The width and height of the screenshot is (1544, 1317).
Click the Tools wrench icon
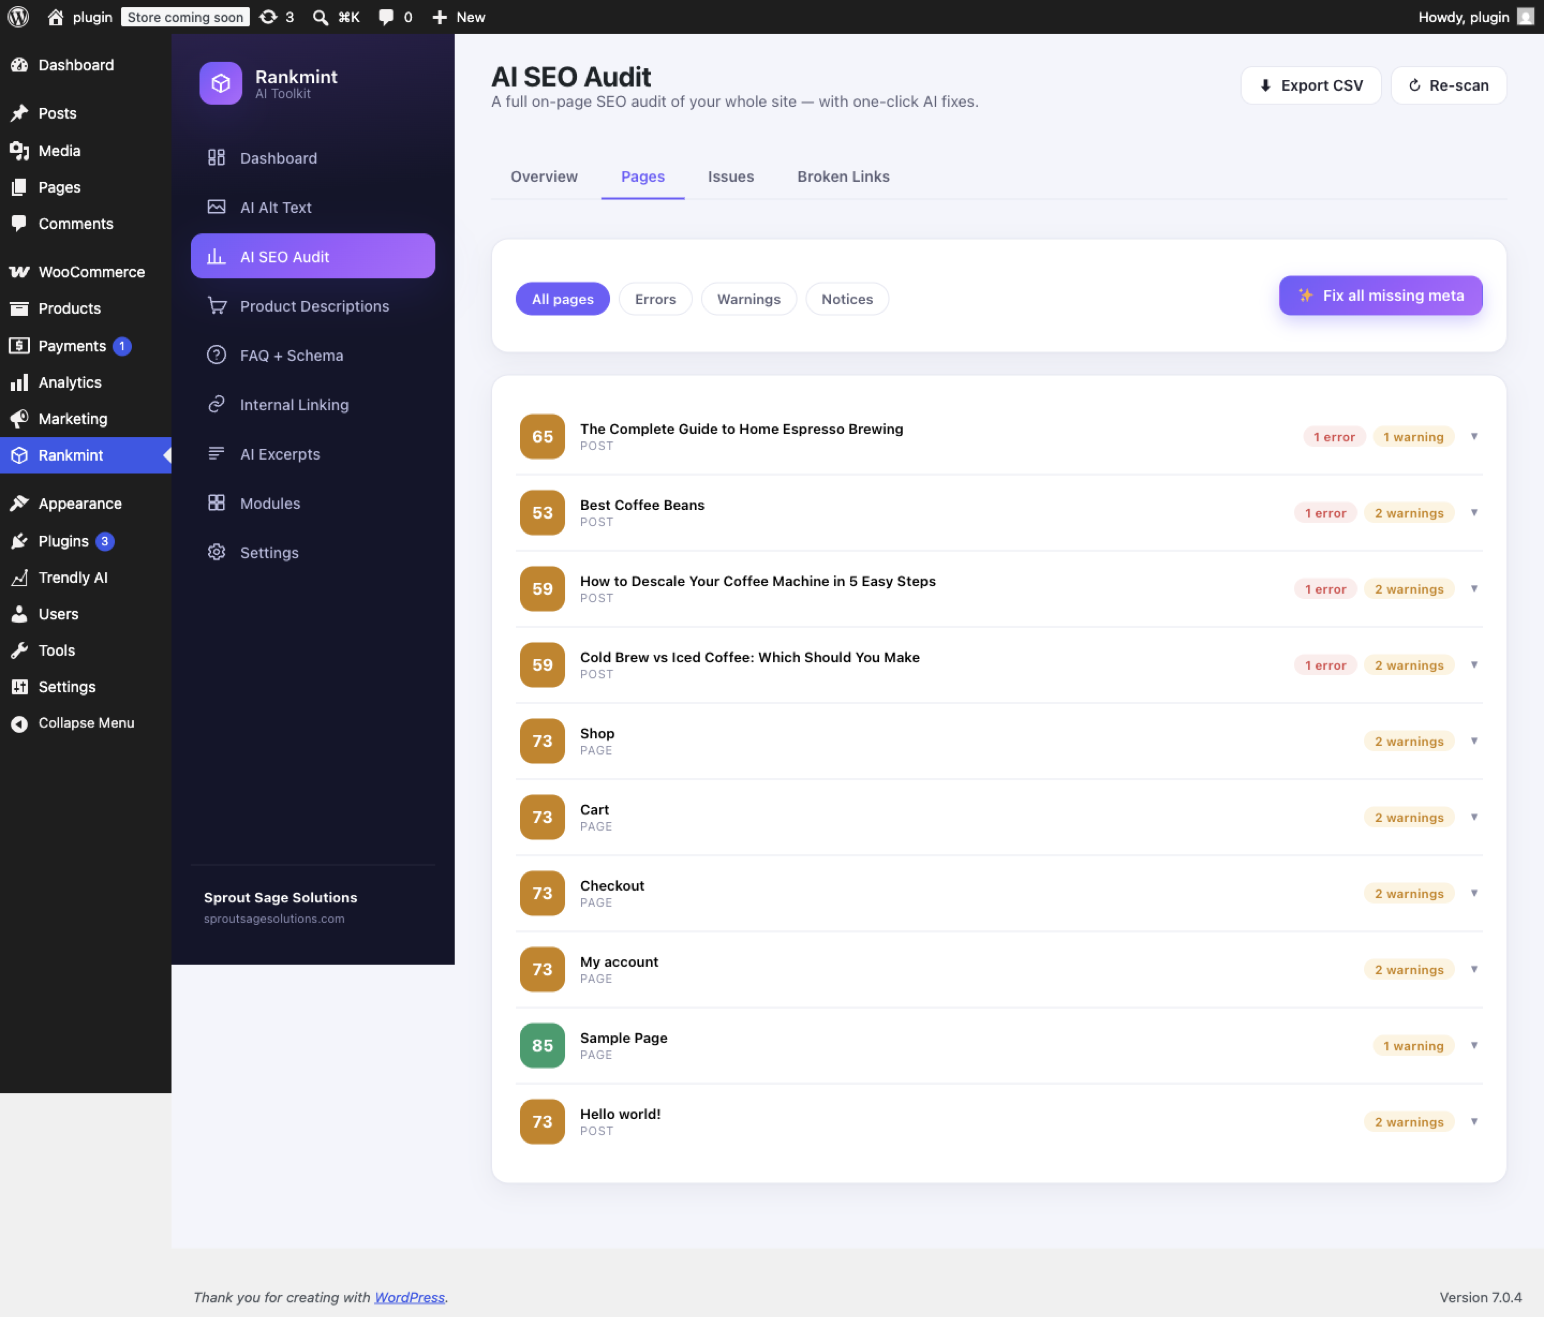coord(19,651)
